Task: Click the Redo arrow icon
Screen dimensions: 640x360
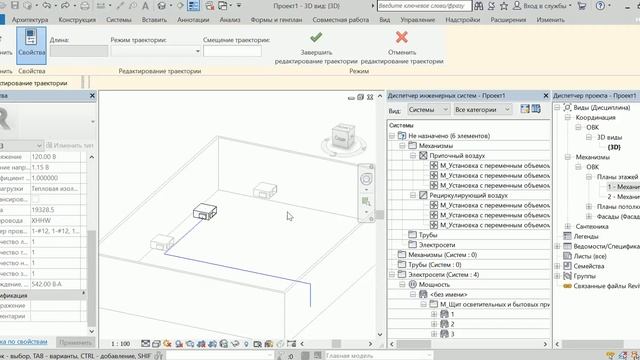Action: click(65, 6)
